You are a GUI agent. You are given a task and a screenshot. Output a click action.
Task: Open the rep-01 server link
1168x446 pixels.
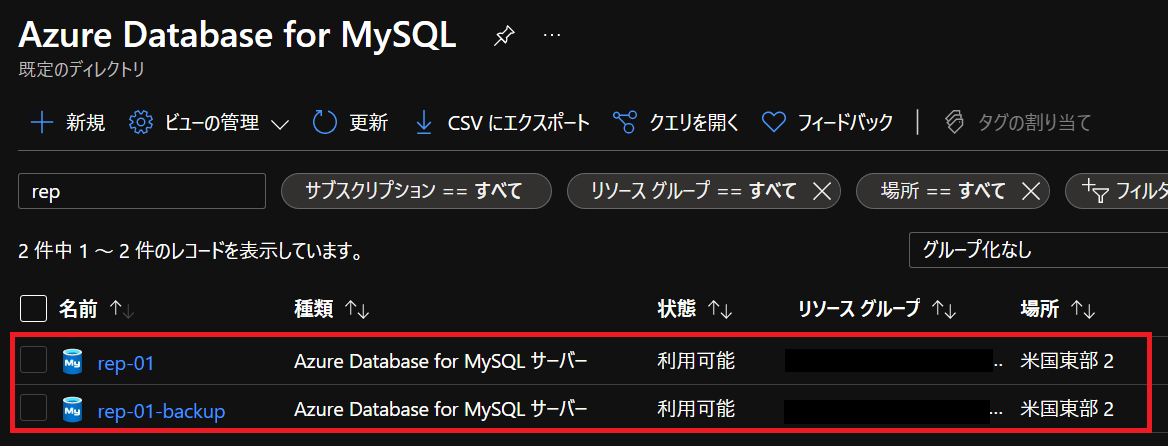click(x=126, y=363)
